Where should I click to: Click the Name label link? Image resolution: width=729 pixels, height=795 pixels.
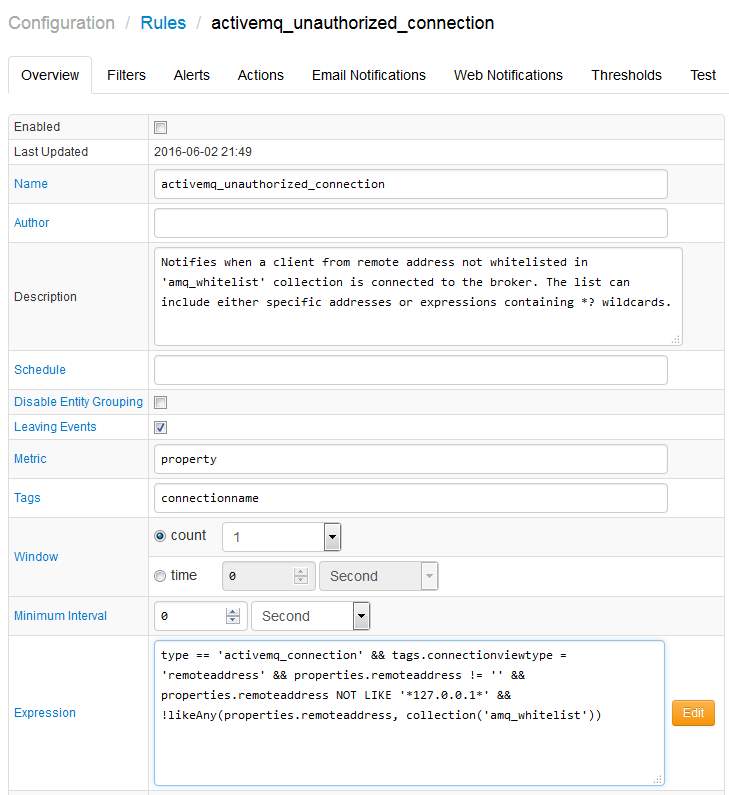(x=31, y=184)
